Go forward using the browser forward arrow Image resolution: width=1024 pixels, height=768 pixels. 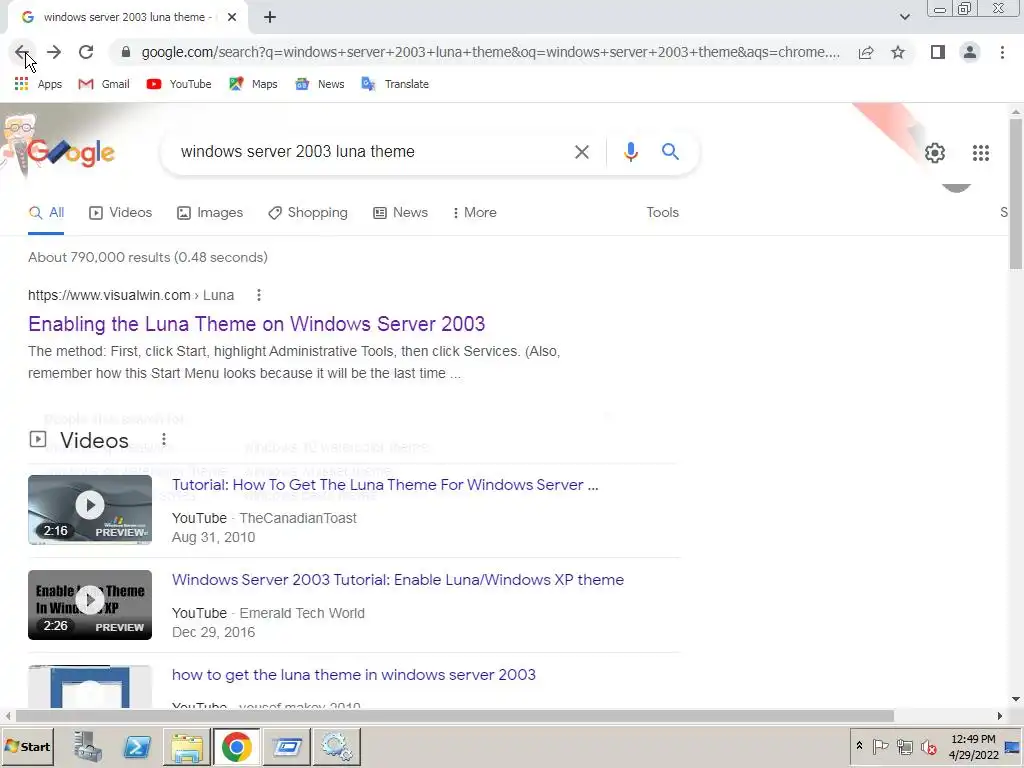[x=54, y=52]
